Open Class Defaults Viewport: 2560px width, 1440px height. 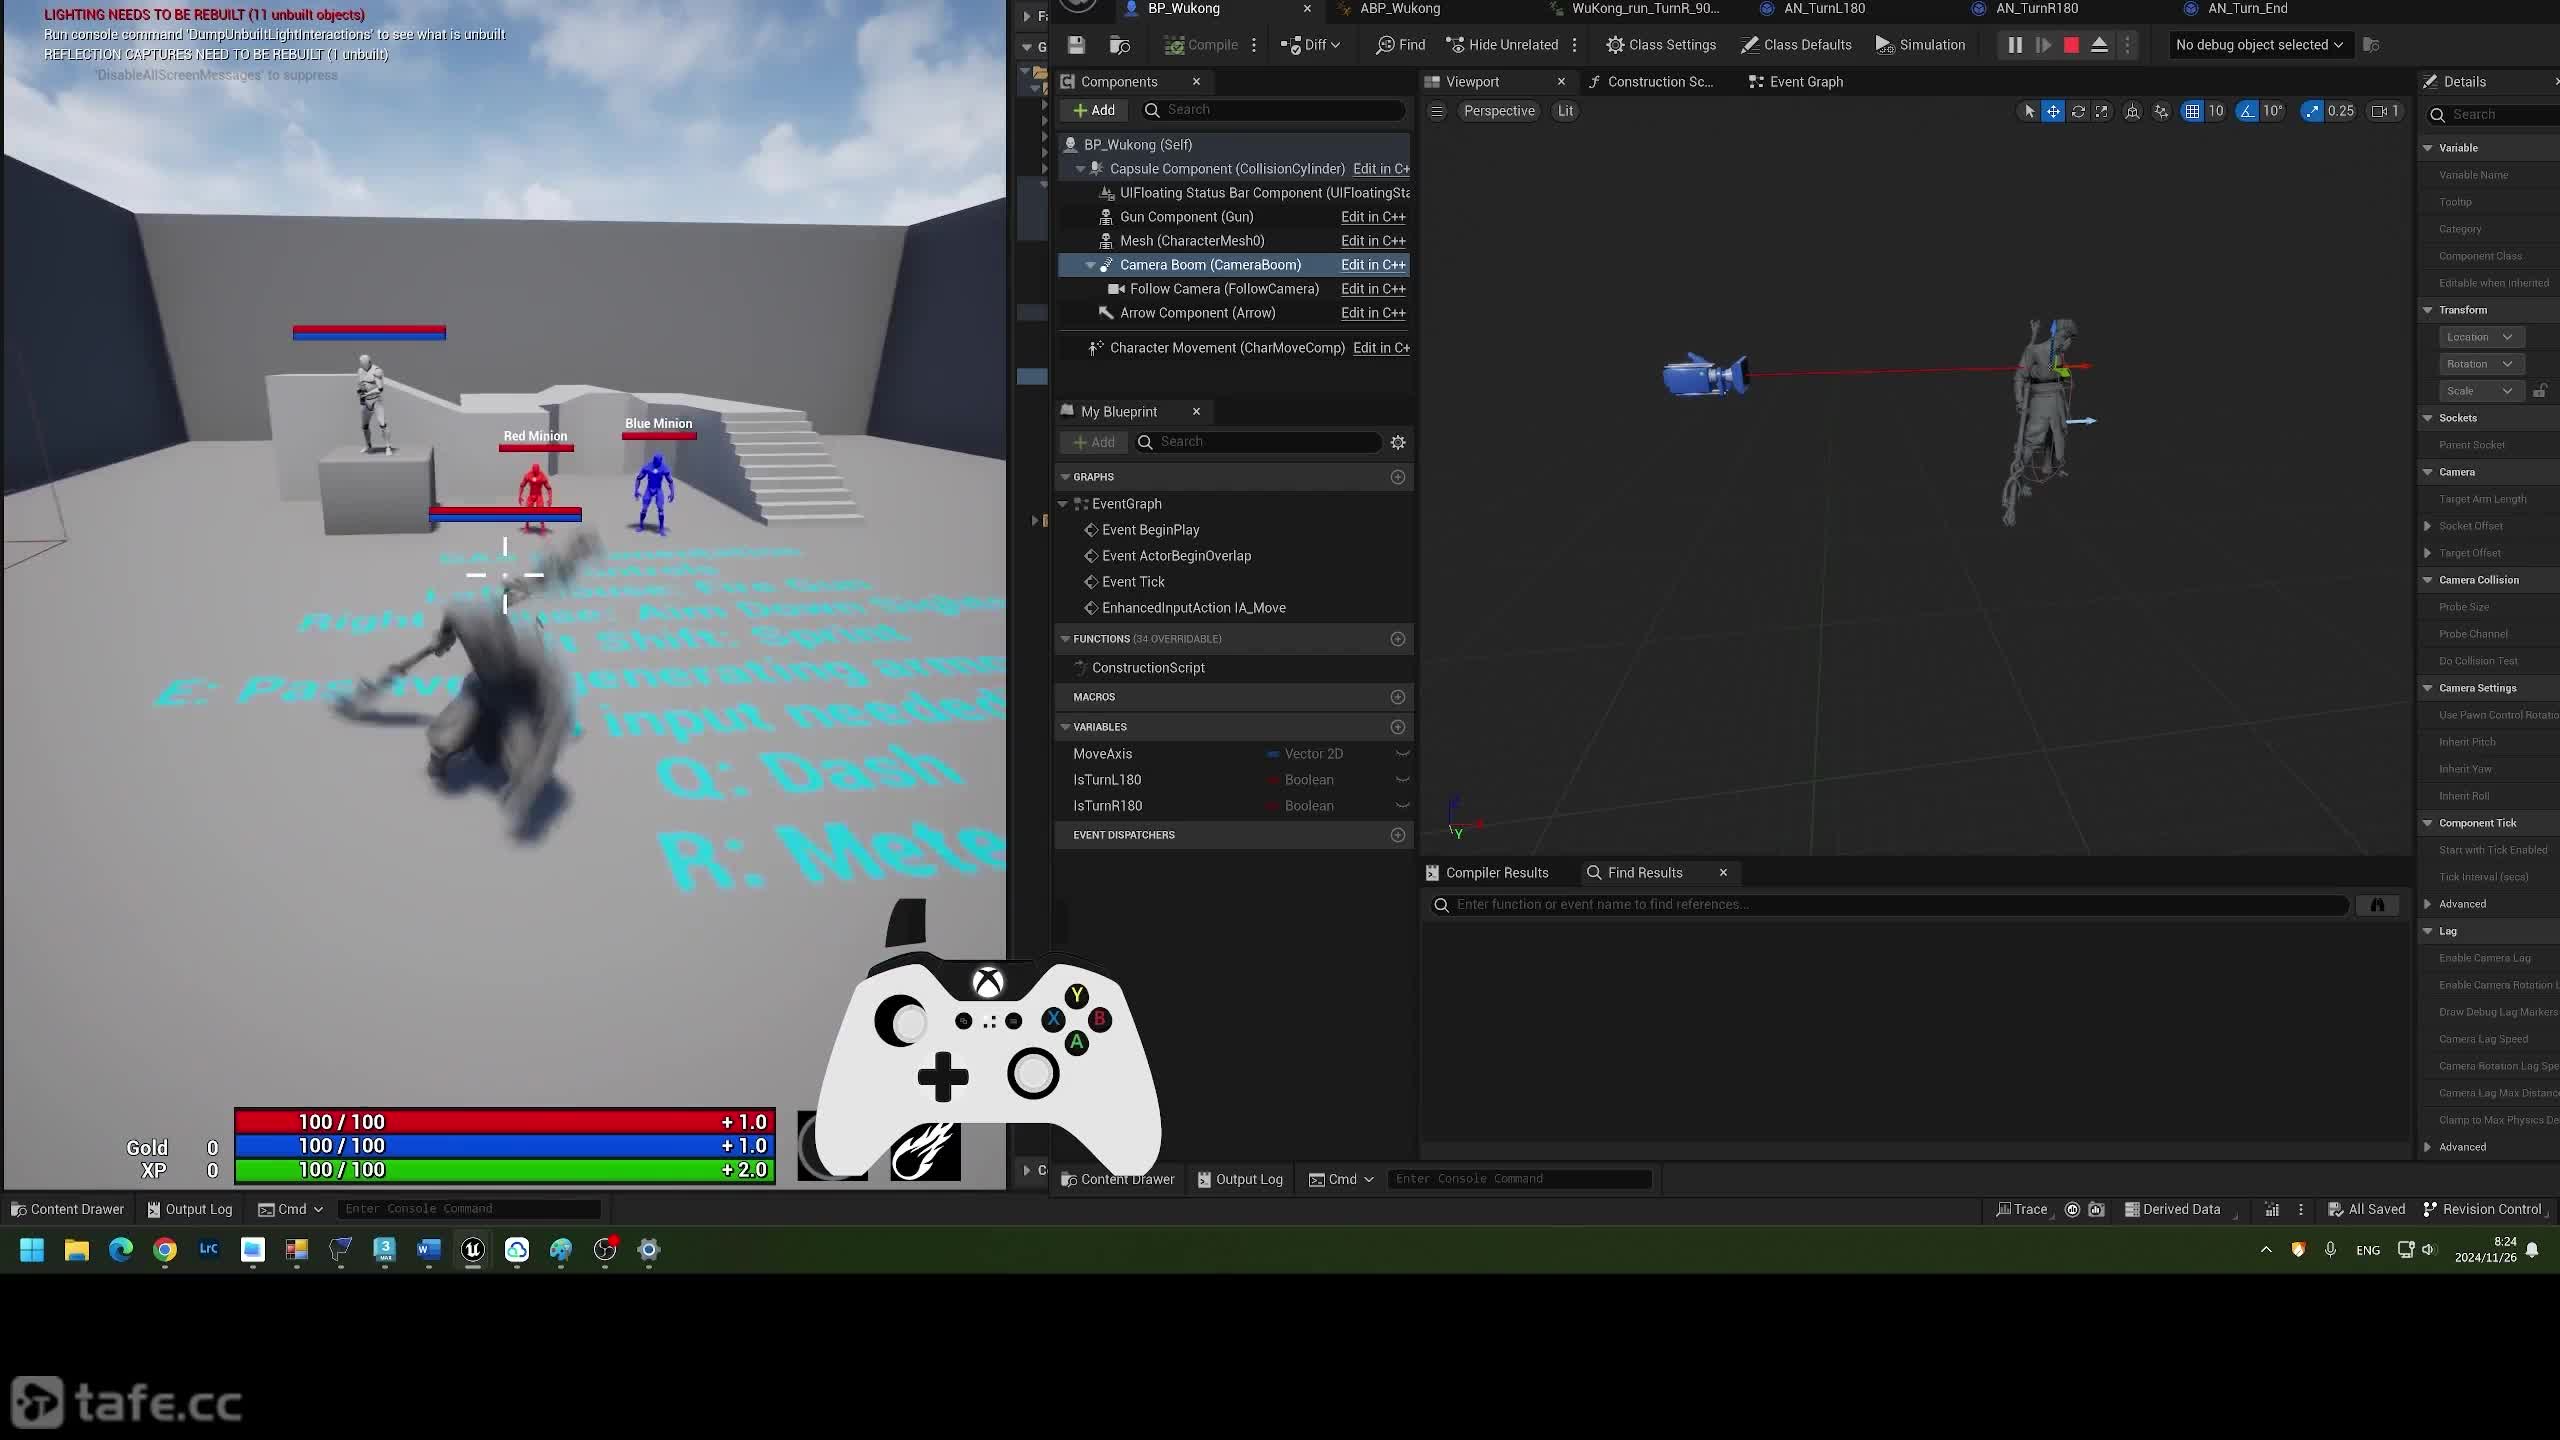1796,45
